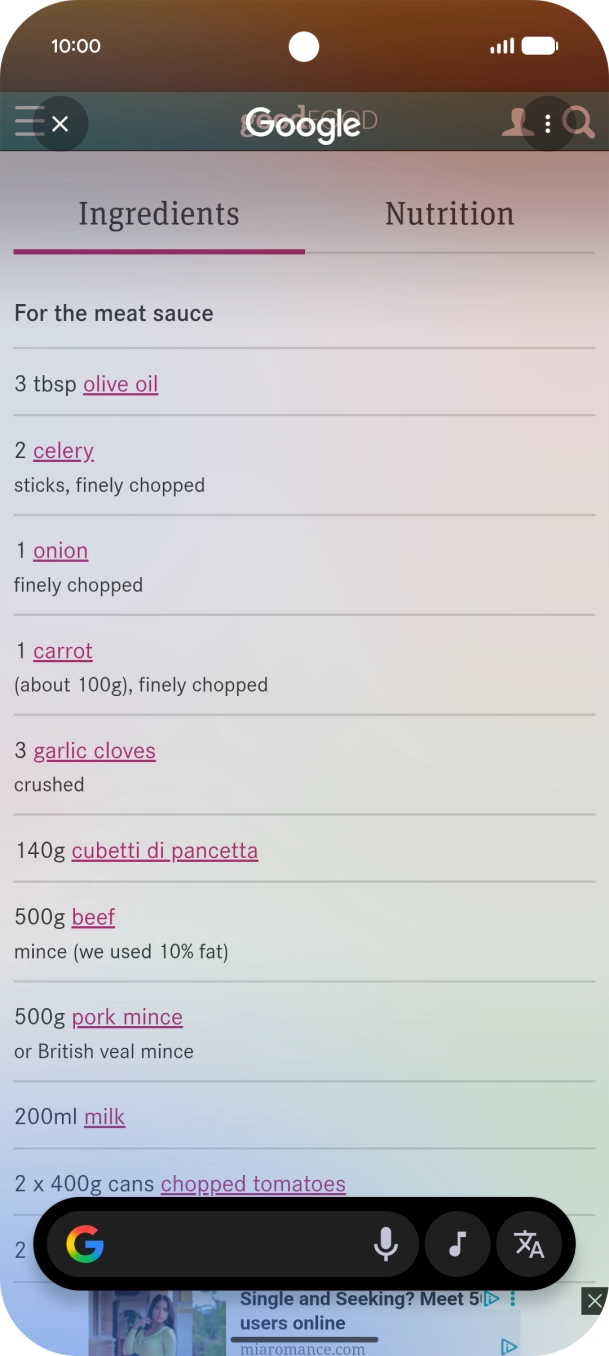Follow the garlic cloves link

tap(94, 751)
